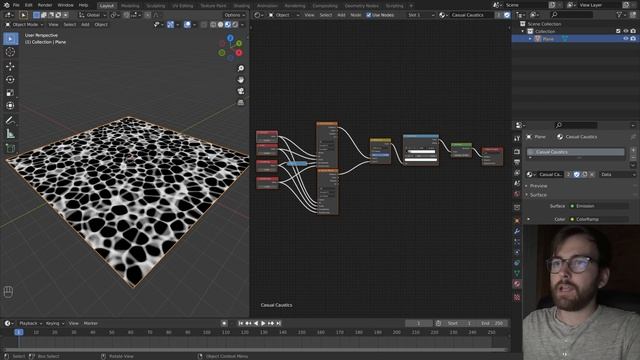This screenshot has width=640, height=360.
Task: Open node editor Object type dropdown
Action: click(x=284, y=15)
